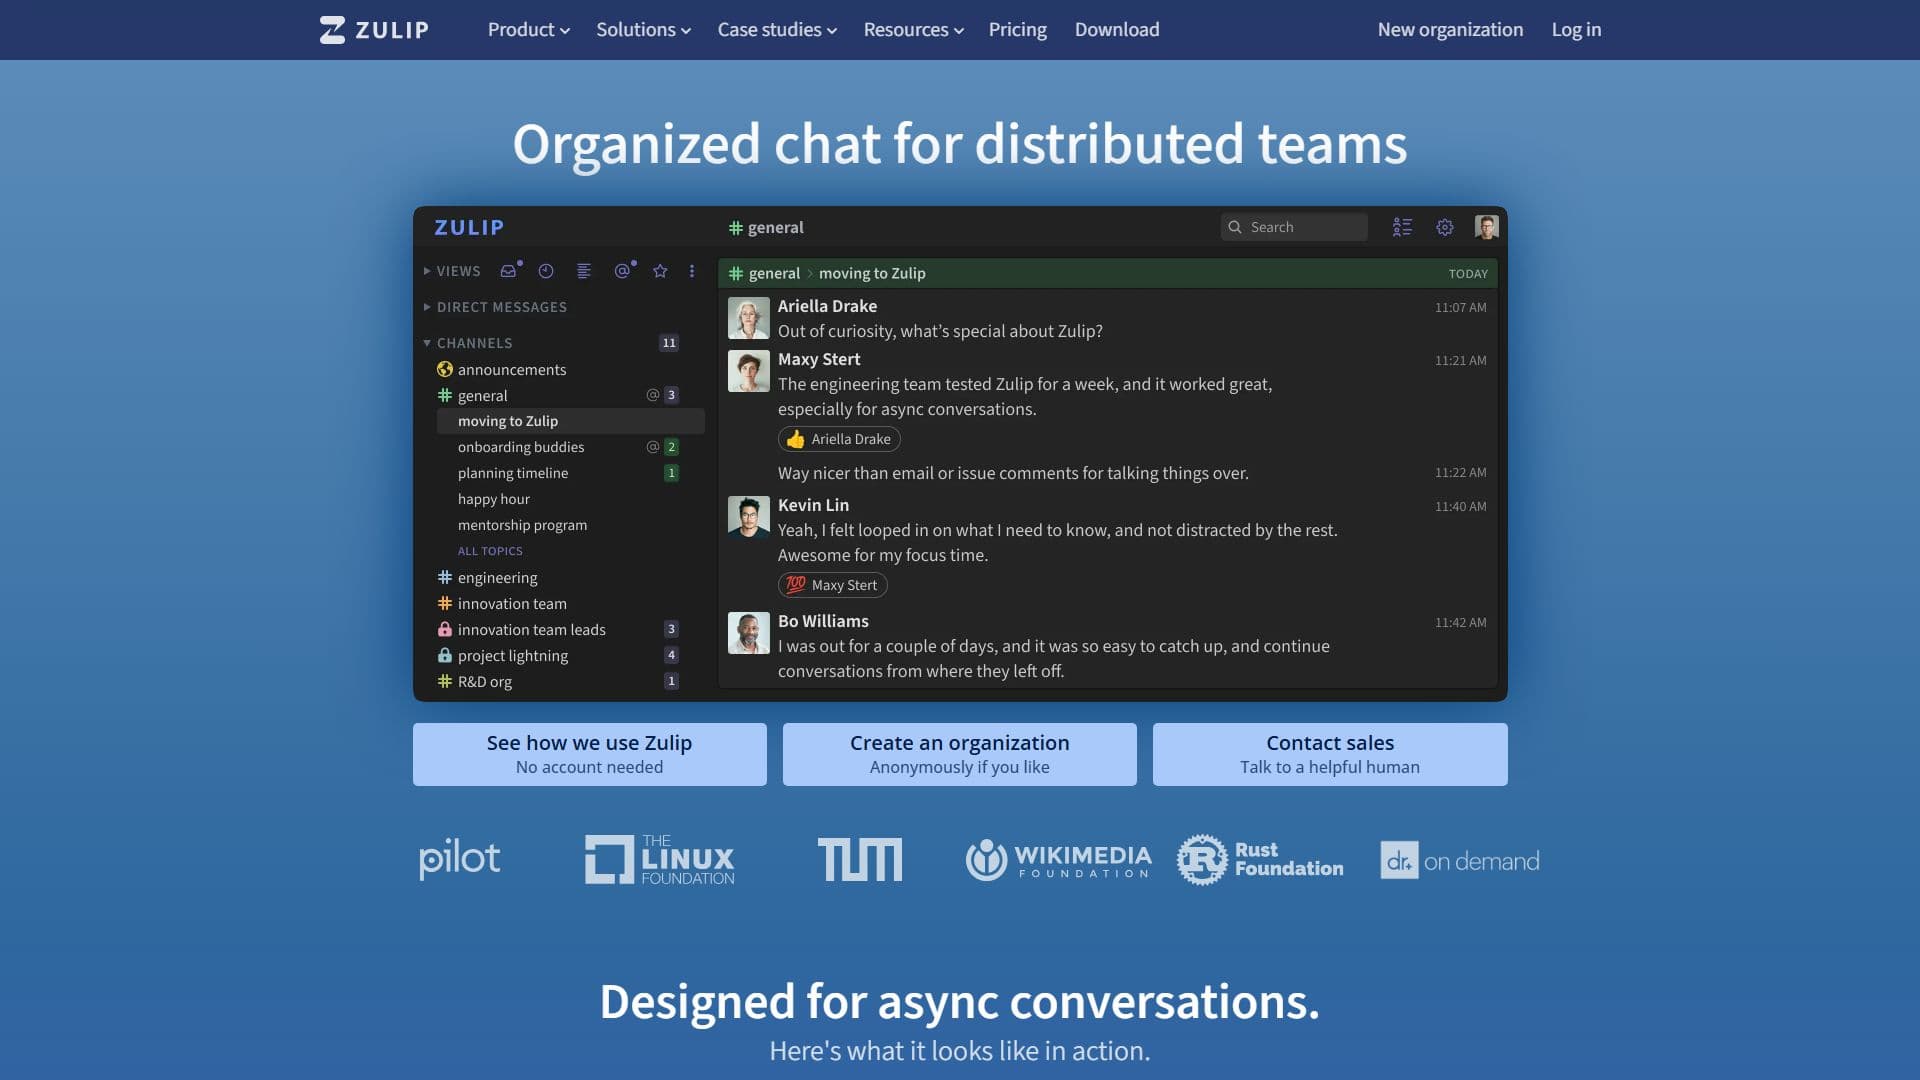Click the Contact sales button
This screenshot has width=1920, height=1080.
pos(1330,754)
